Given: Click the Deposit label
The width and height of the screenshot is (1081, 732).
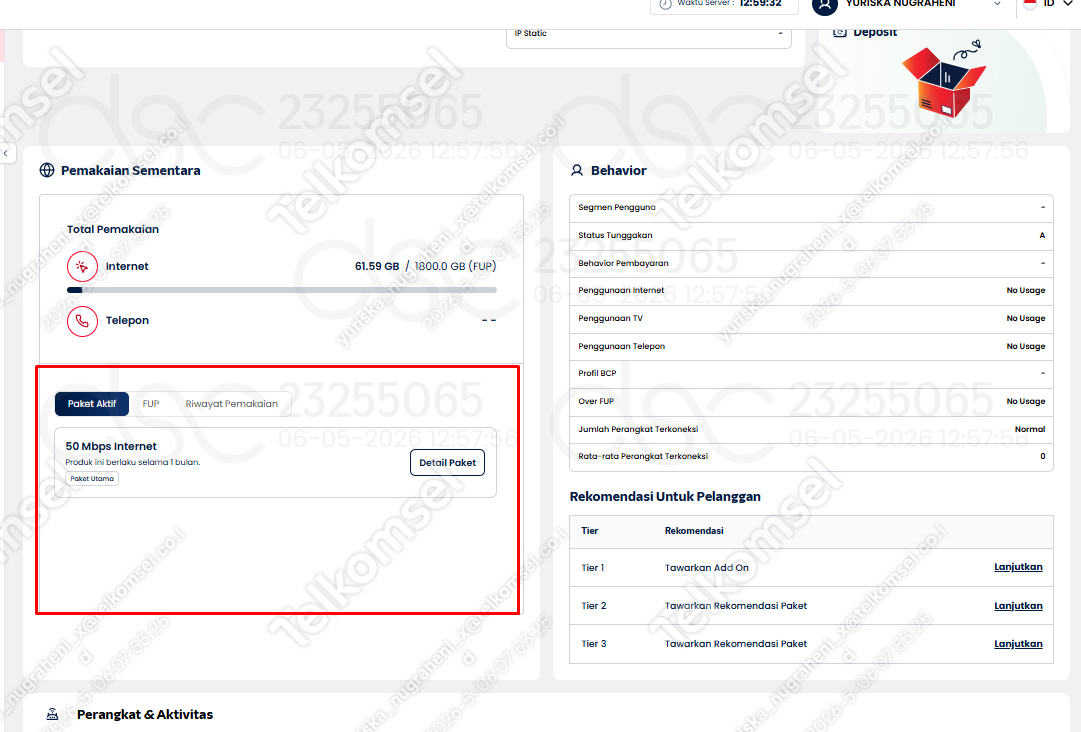Looking at the screenshot, I should [x=875, y=32].
